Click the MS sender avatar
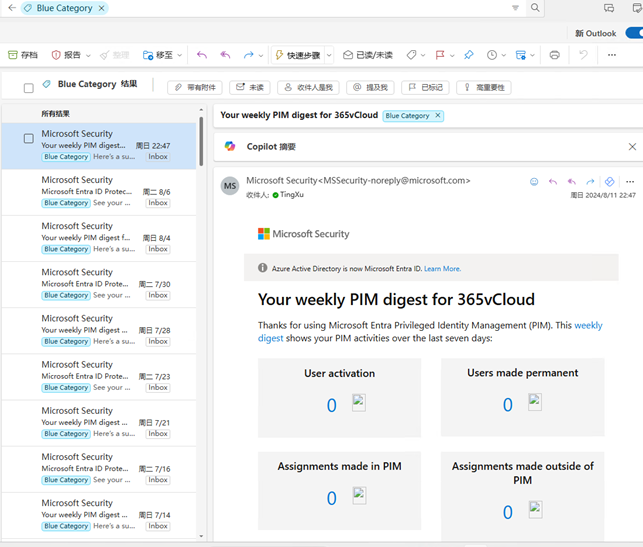This screenshot has height=547, width=643. [230, 186]
